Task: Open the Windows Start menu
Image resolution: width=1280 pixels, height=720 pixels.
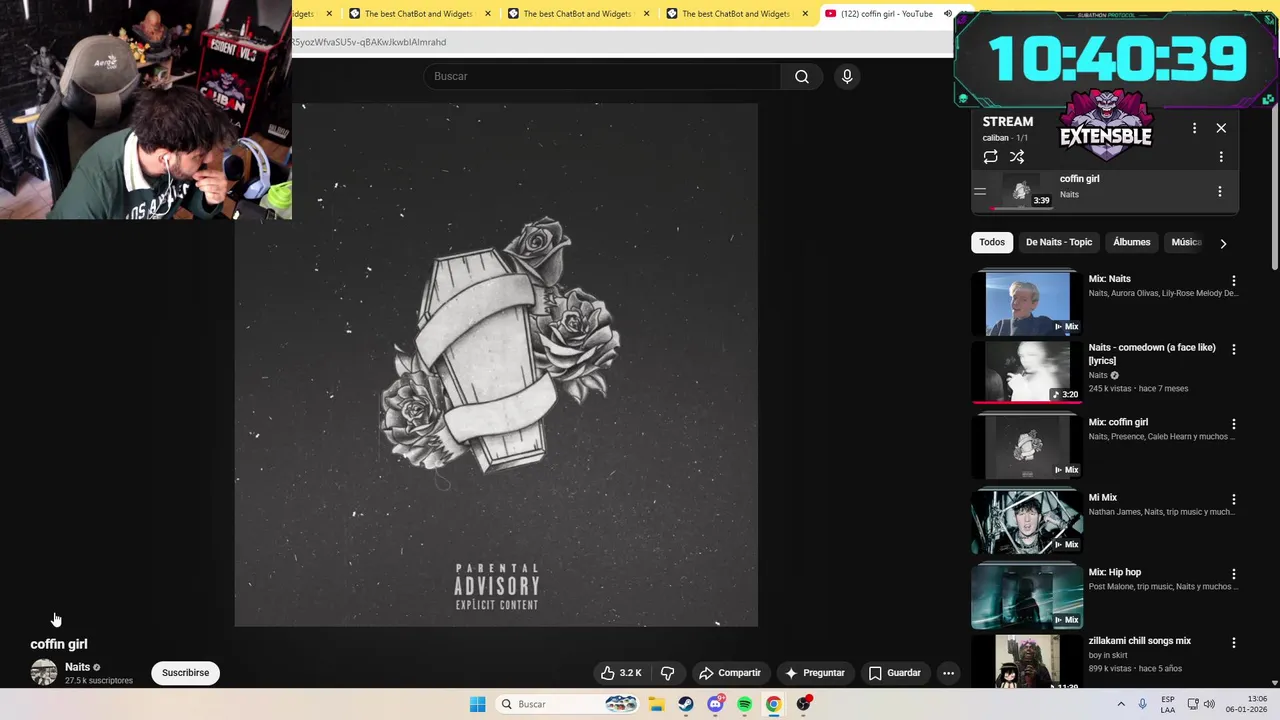Action: [478, 704]
